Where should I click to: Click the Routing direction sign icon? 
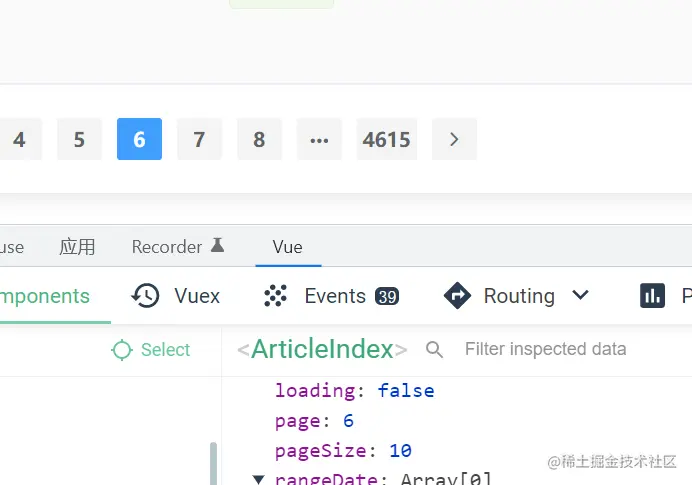click(457, 296)
